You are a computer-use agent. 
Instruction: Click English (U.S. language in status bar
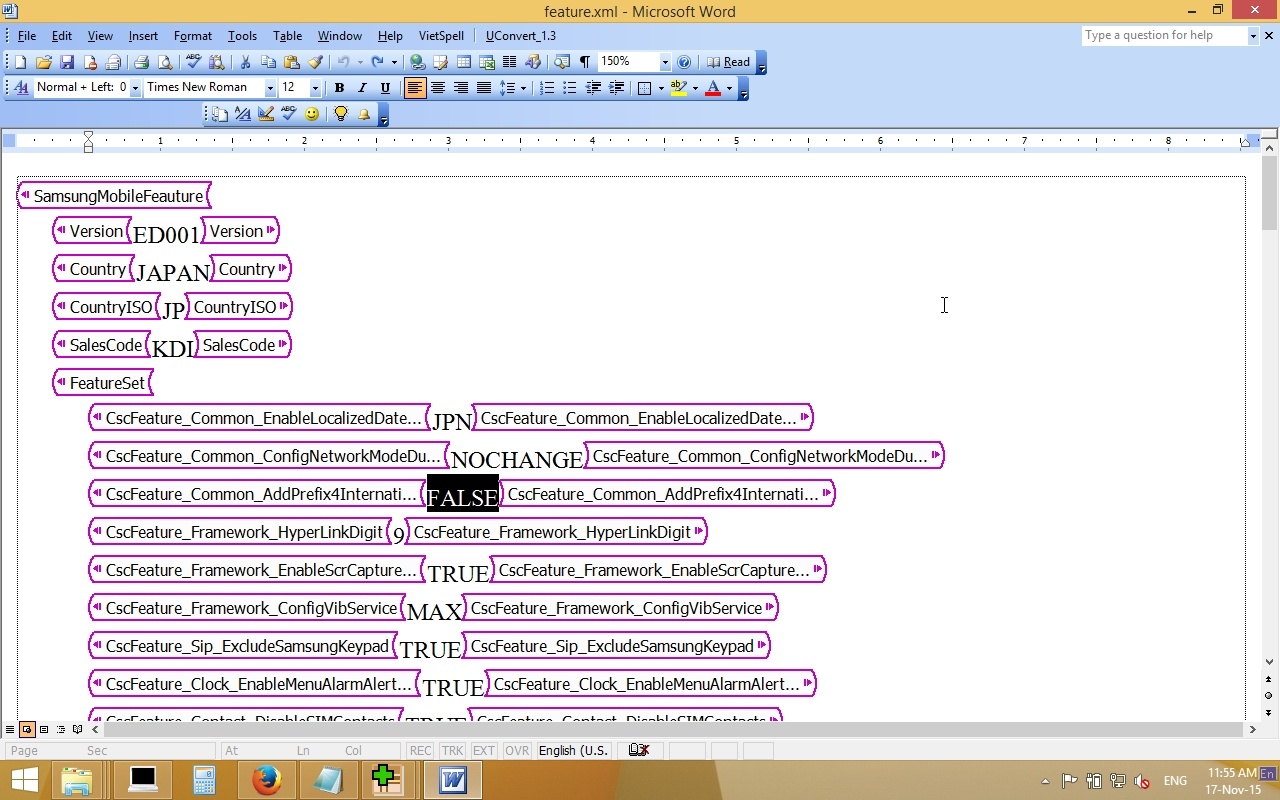click(573, 751)
